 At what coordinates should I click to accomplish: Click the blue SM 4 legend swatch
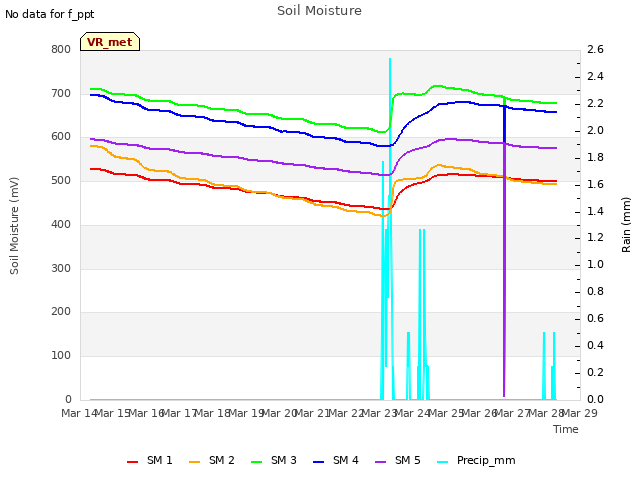pyautogui.click(x=319, y=462)
